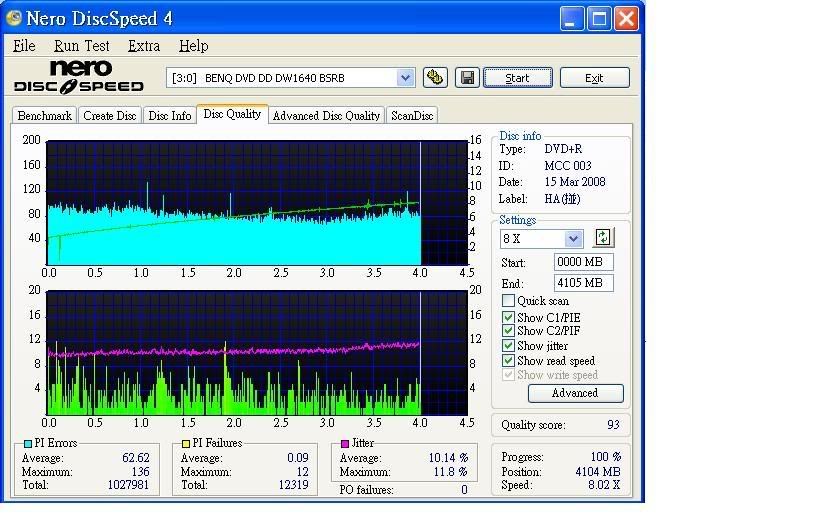Click the yellow PI Failures color swatch

point(186,444)
